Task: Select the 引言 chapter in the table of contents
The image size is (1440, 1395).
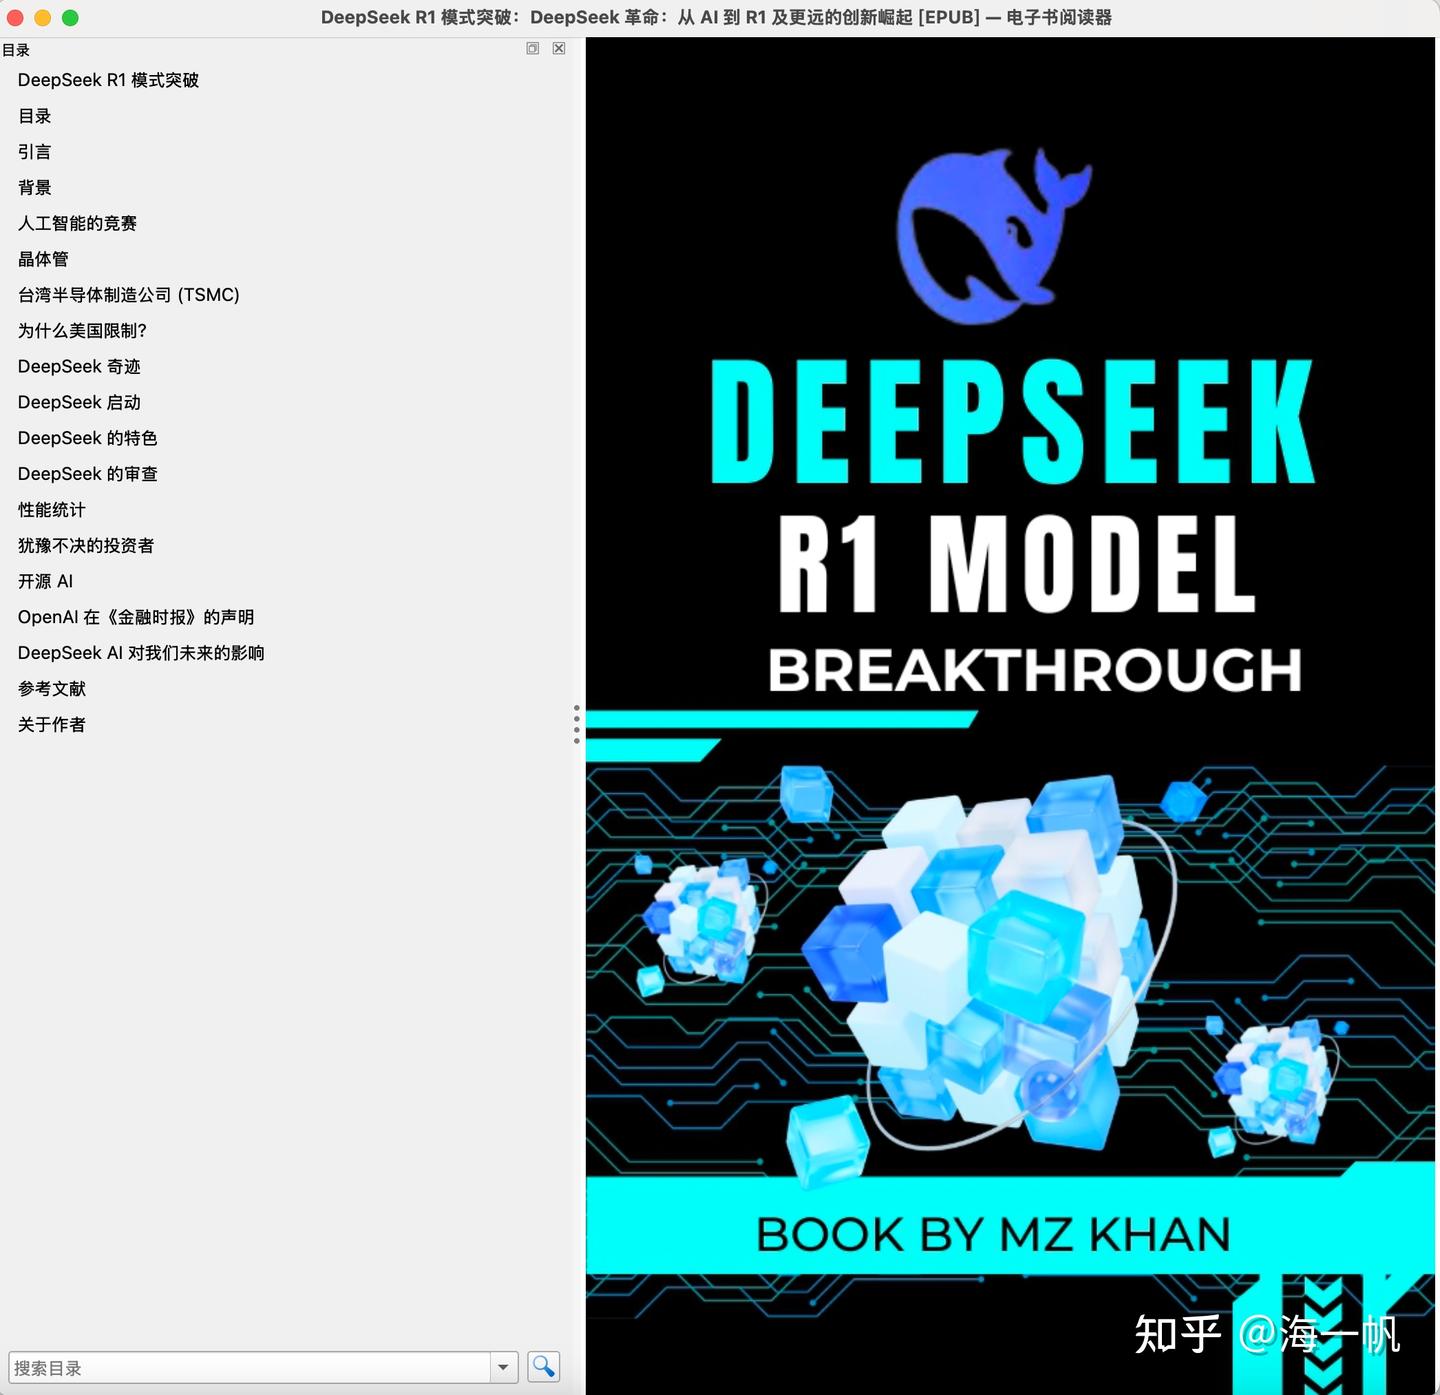Action: click(x=35, y=151)
